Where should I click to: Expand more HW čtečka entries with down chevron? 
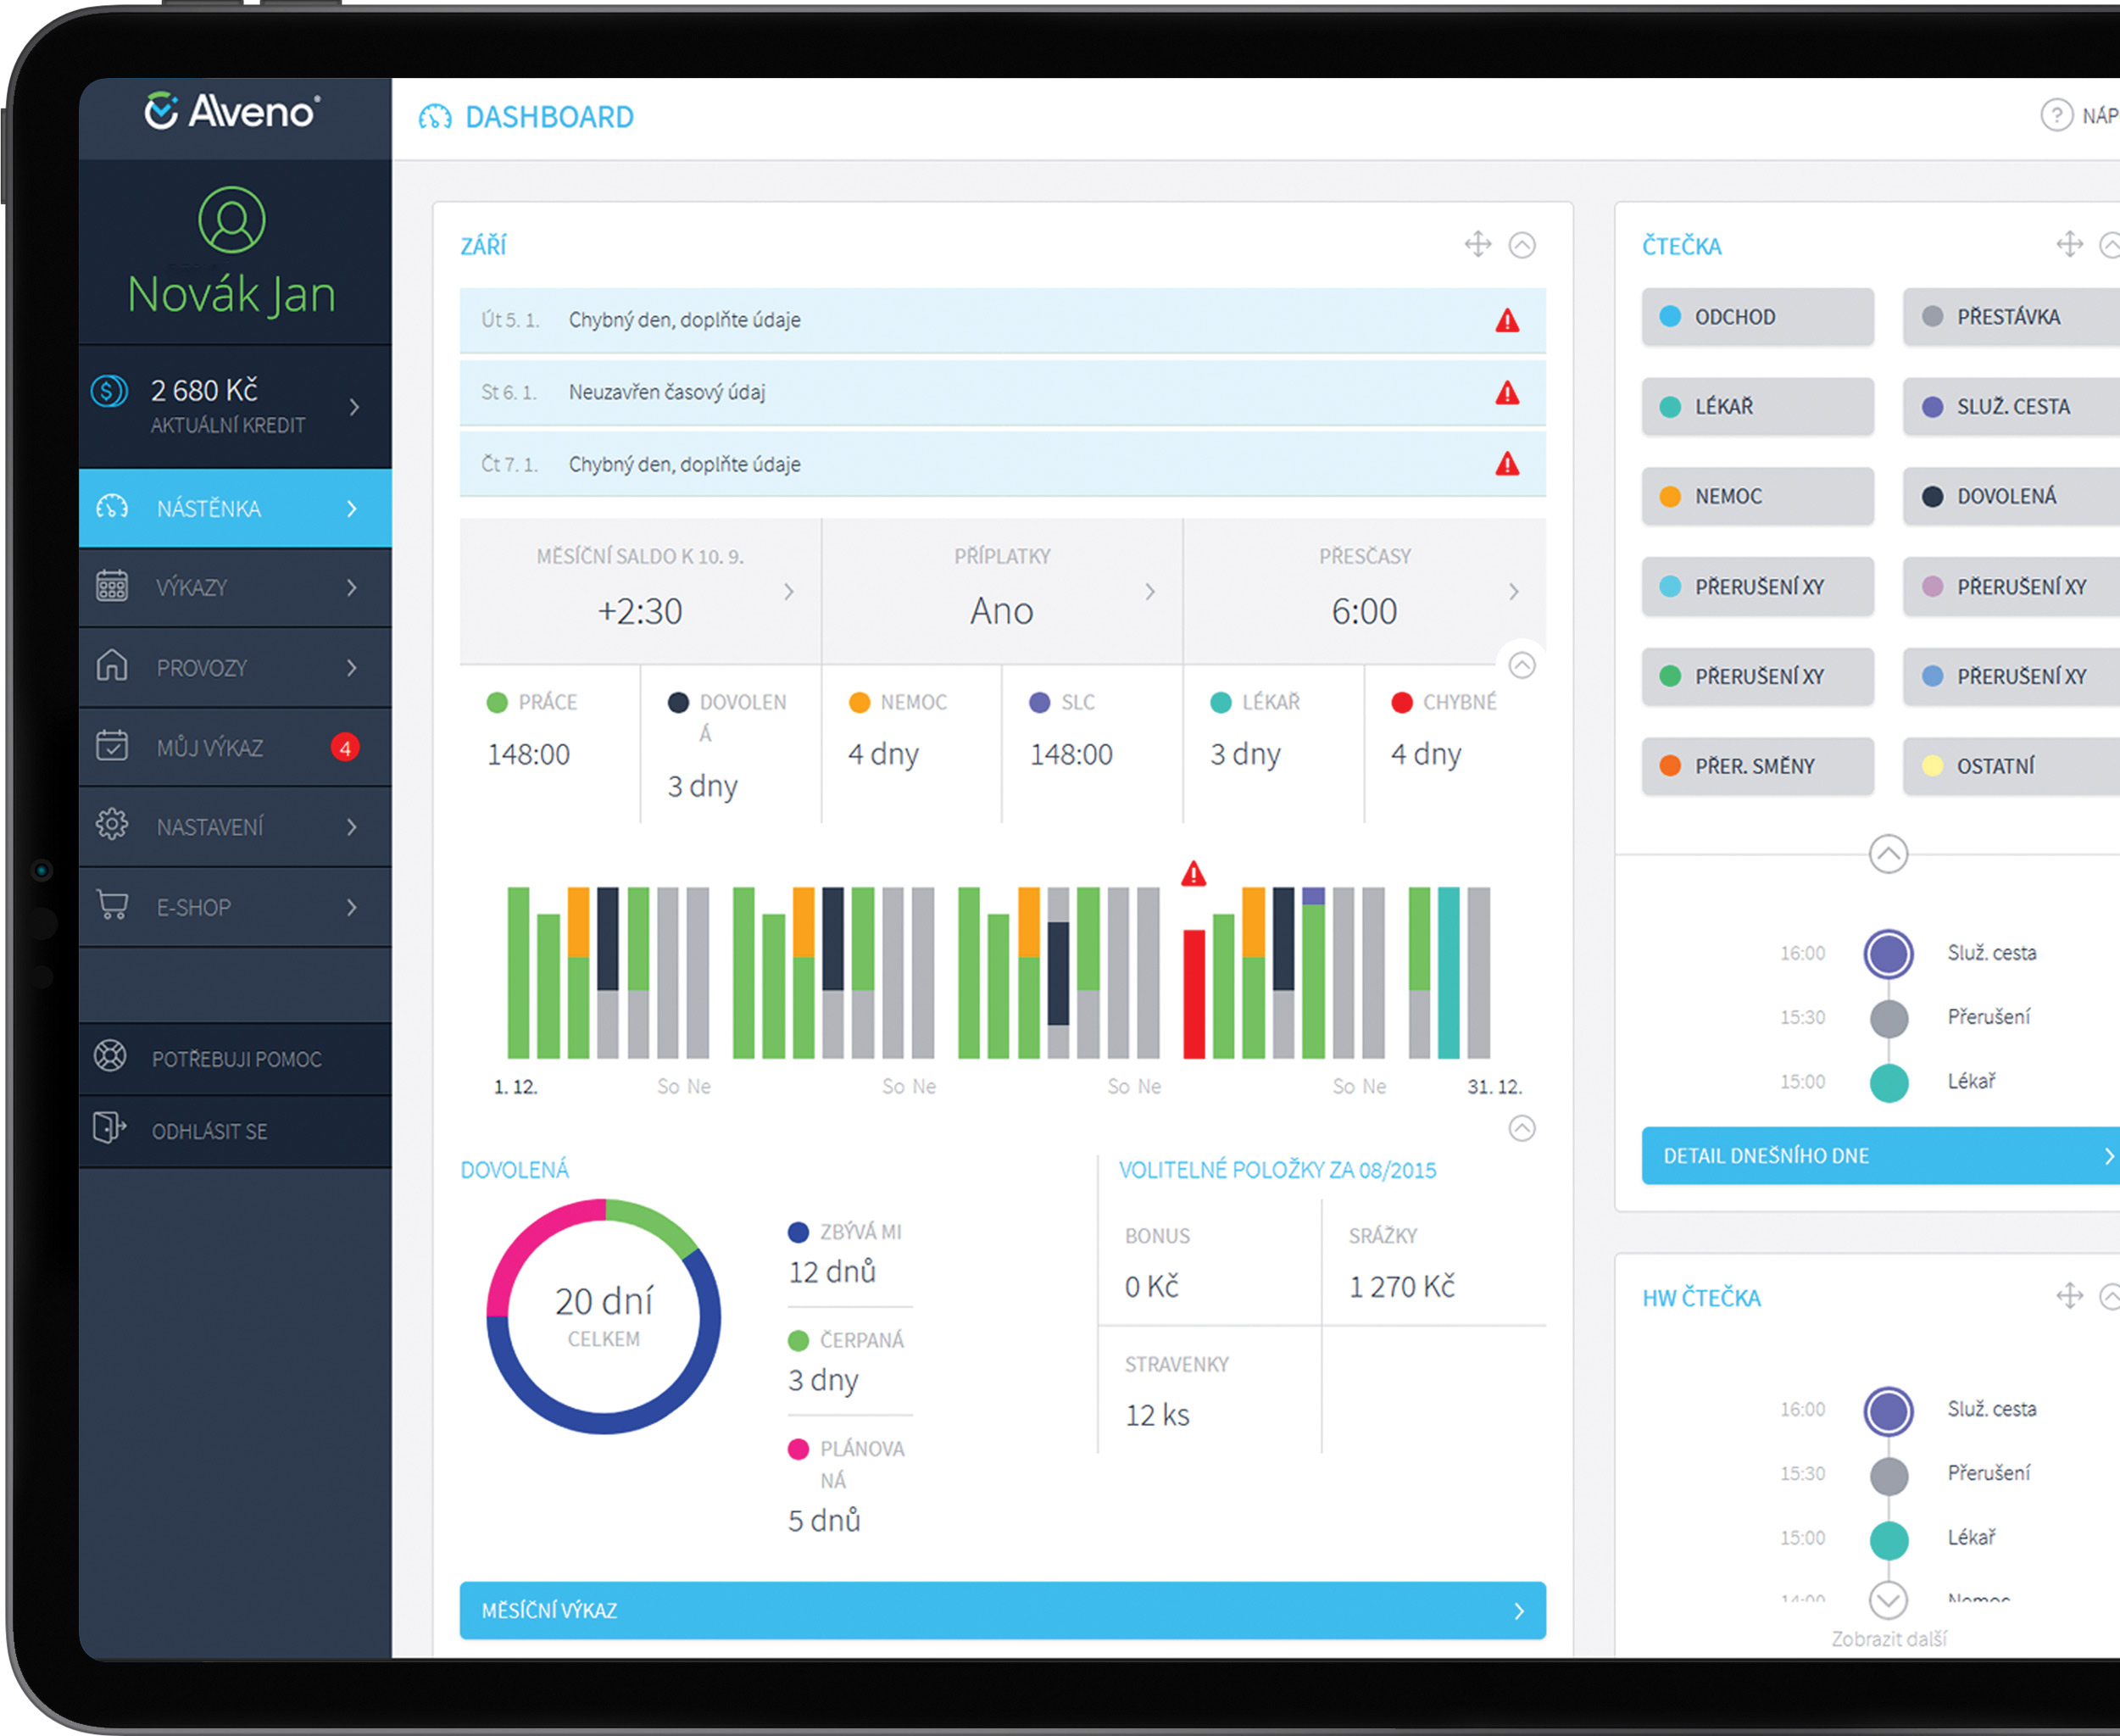1888,1600
